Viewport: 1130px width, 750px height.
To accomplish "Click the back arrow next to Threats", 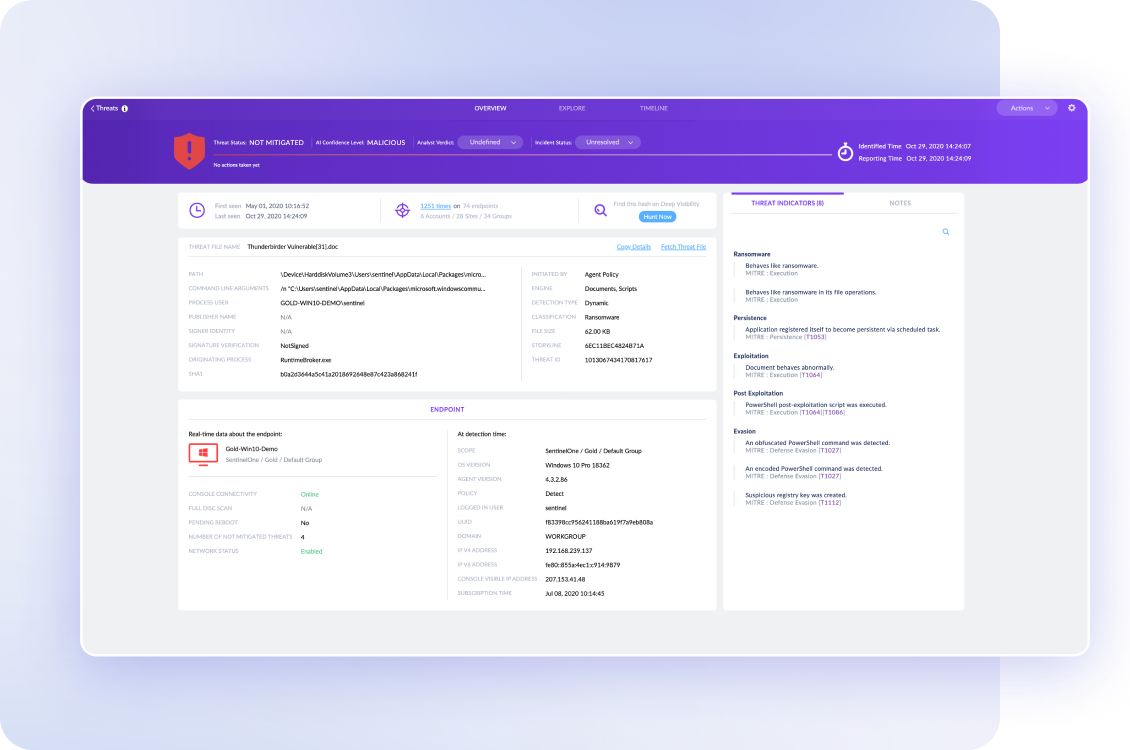I will (x=93, y=108).
